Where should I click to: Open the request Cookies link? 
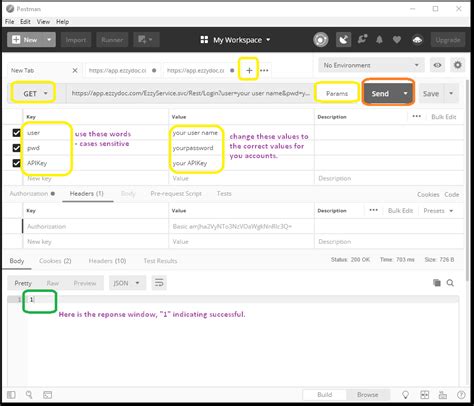428,194
